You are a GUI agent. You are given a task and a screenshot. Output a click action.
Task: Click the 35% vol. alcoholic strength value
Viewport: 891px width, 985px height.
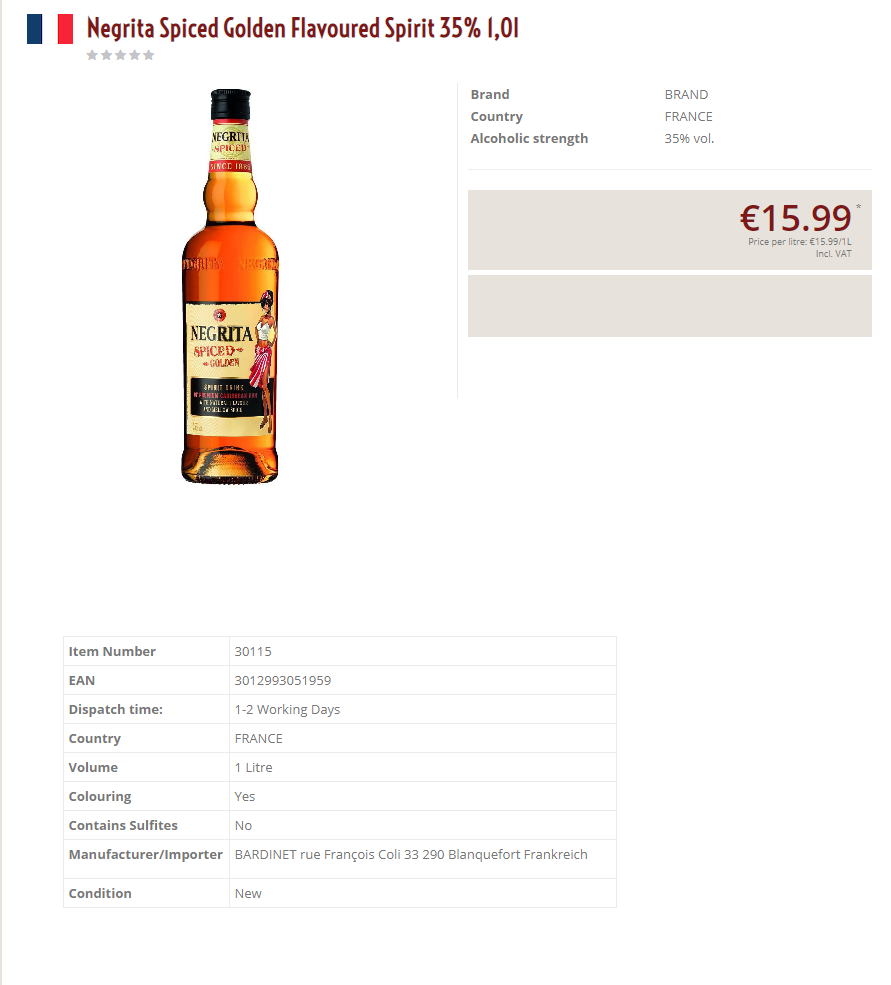pos(689,138)
